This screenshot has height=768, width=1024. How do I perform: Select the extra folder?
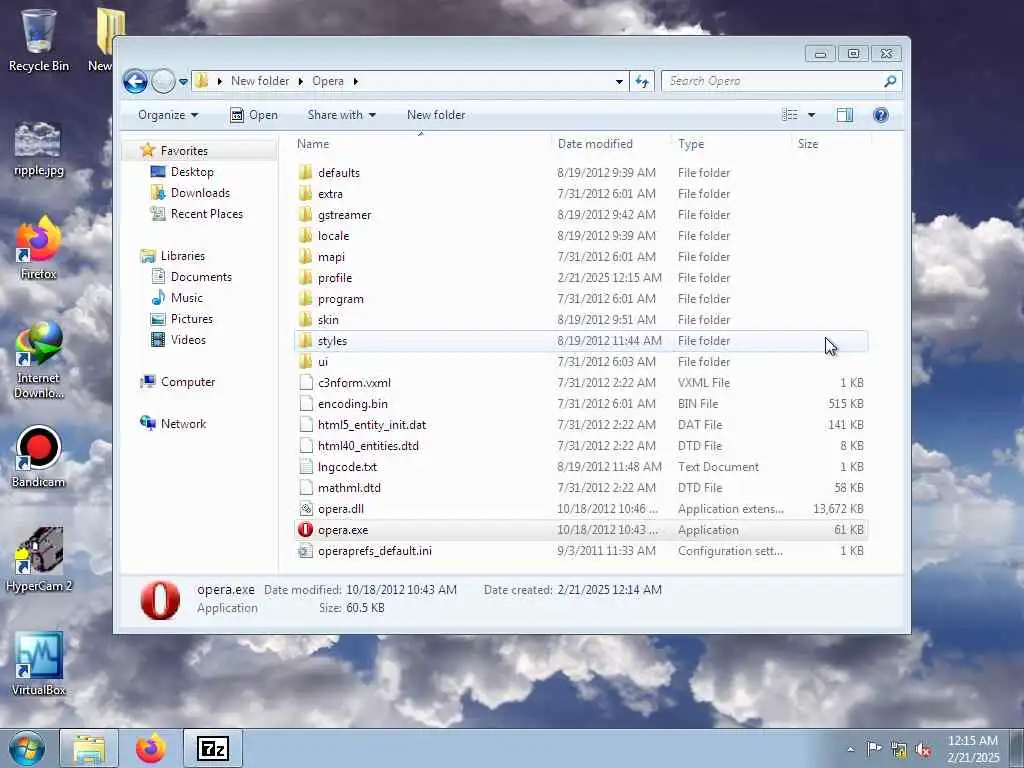[x=330, y=194]
